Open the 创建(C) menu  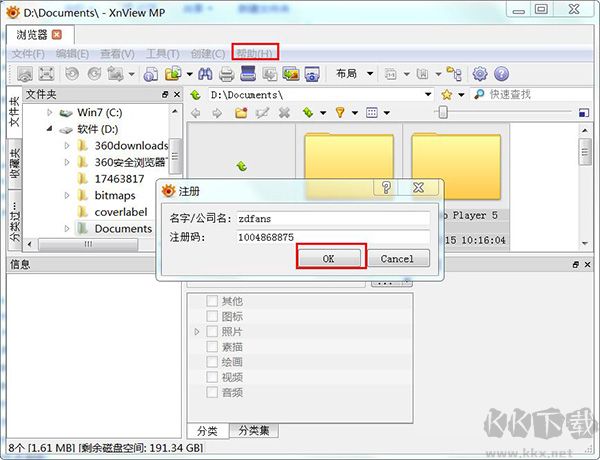click(x=207, y=54)
